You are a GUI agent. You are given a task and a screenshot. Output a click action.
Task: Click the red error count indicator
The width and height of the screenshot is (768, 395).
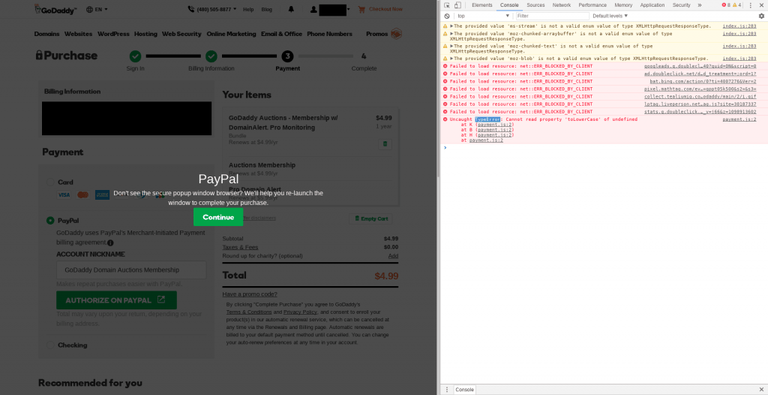coord(726,5)
